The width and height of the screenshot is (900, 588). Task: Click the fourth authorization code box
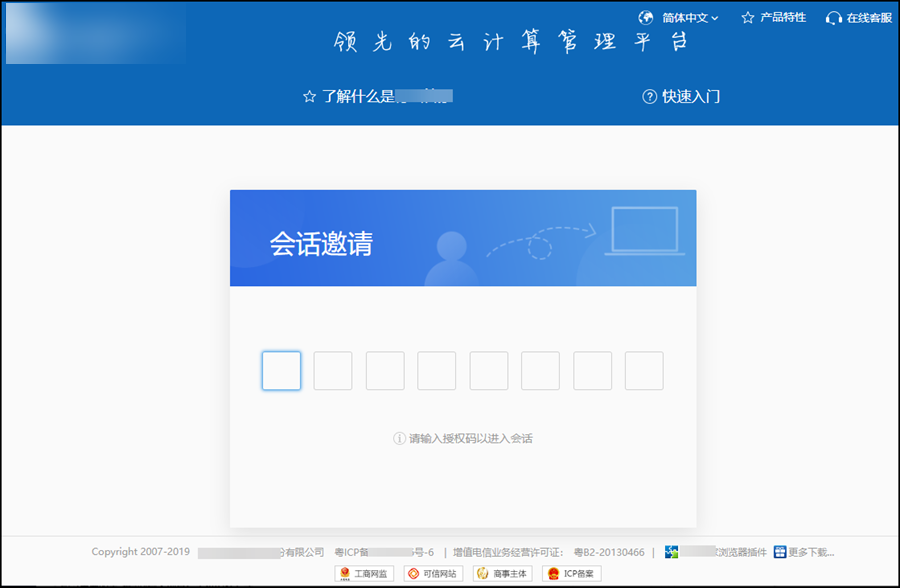click(x=437, y=371)
